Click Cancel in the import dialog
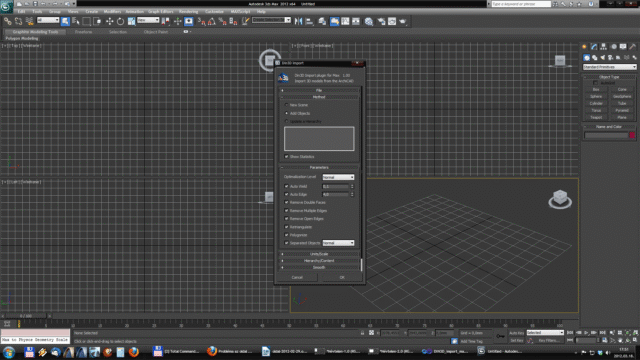640x360 pixels. tap(297, 278)
